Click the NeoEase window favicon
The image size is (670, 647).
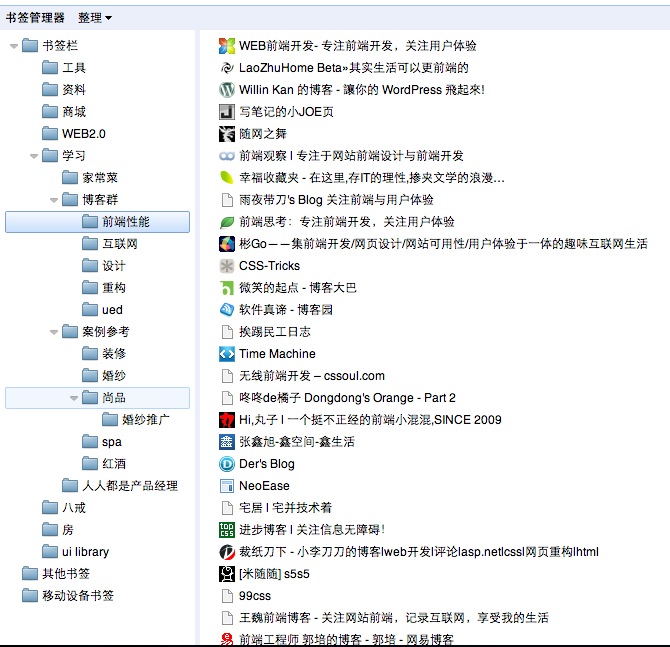(227, 486)
